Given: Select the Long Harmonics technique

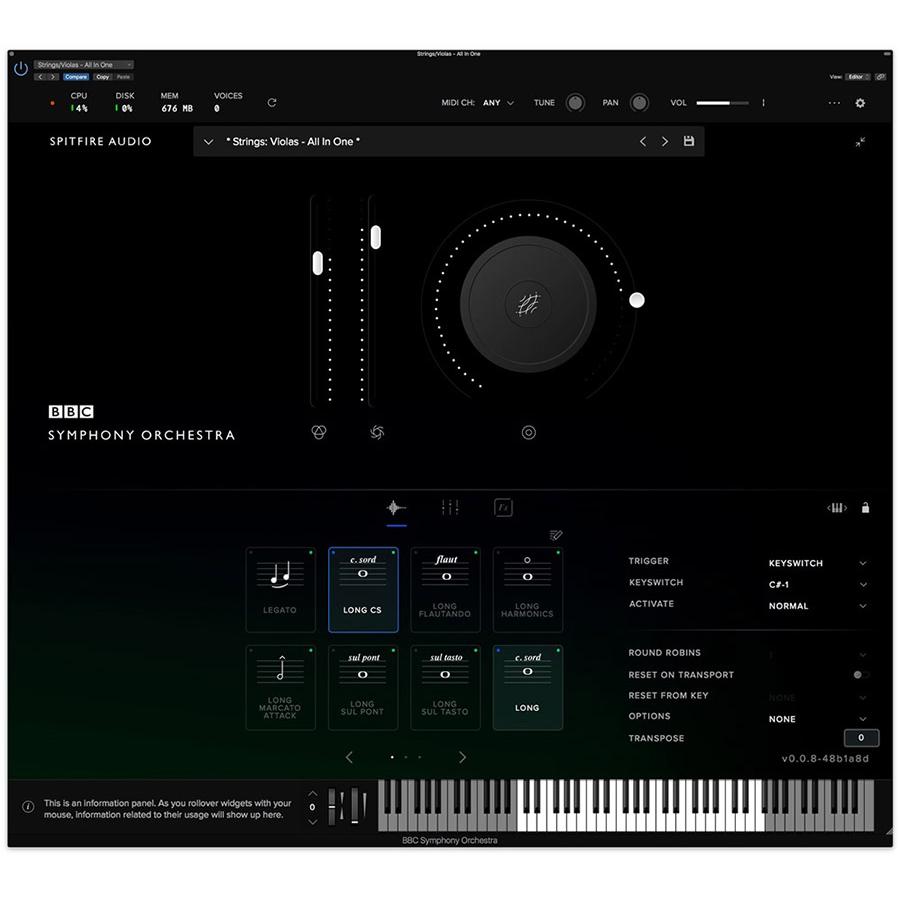Looking at the screenshot, I should [x=527, y=589].
